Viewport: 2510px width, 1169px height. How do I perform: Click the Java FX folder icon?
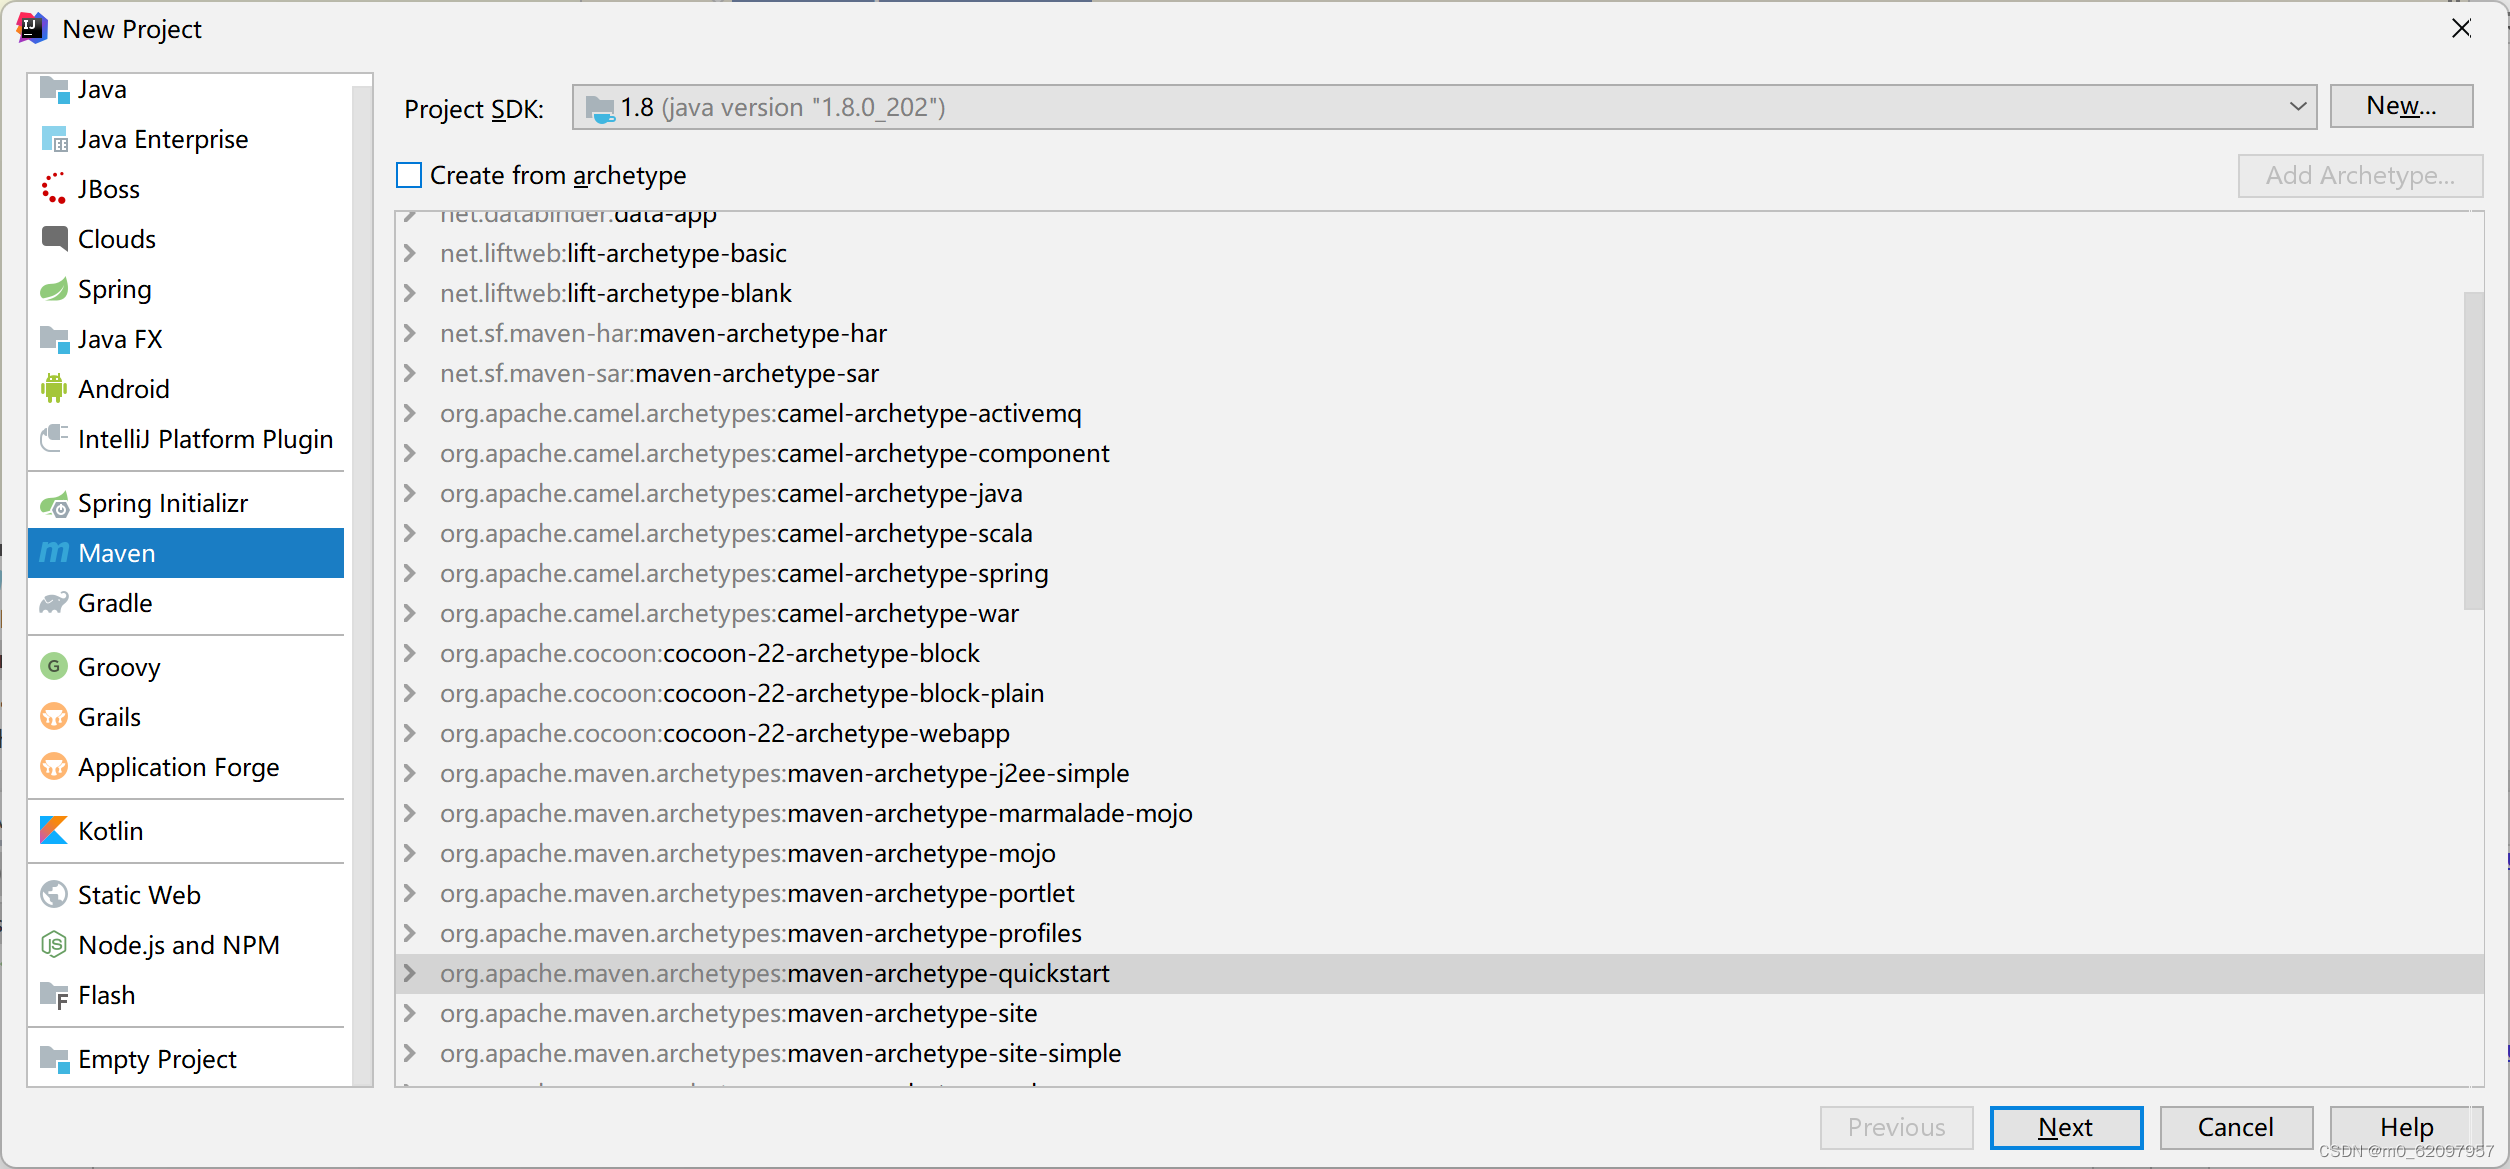coord(54,339)
